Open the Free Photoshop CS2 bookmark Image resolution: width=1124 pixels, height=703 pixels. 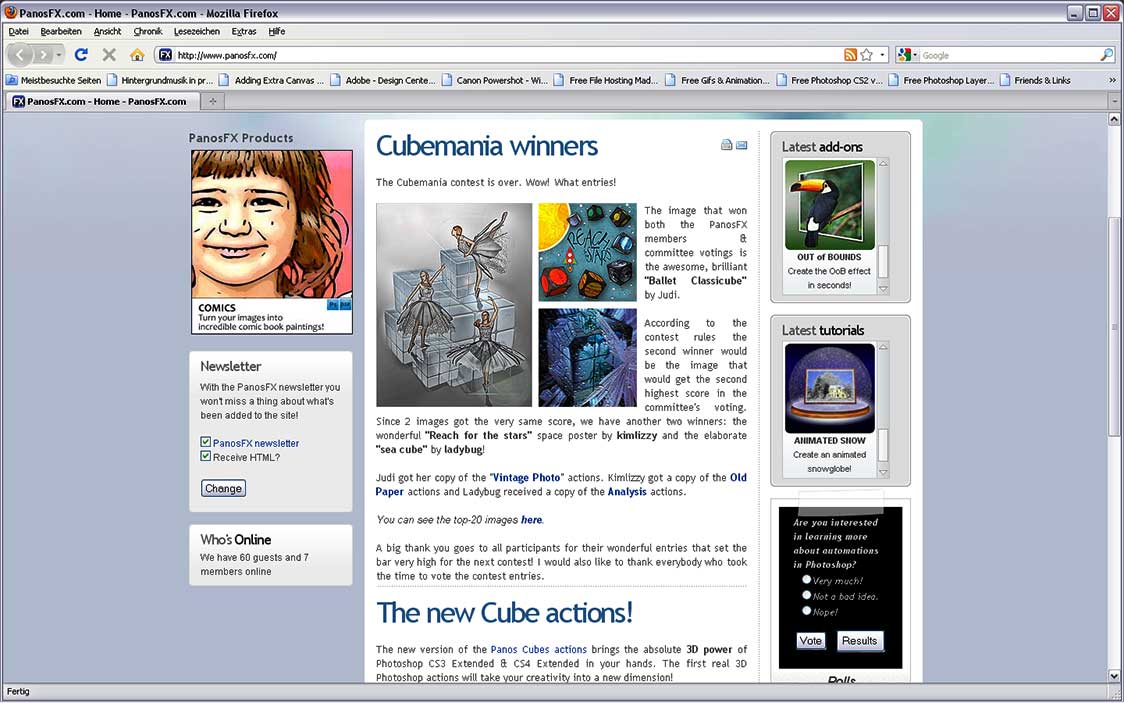pyautogui.click(x=829, y=80)
